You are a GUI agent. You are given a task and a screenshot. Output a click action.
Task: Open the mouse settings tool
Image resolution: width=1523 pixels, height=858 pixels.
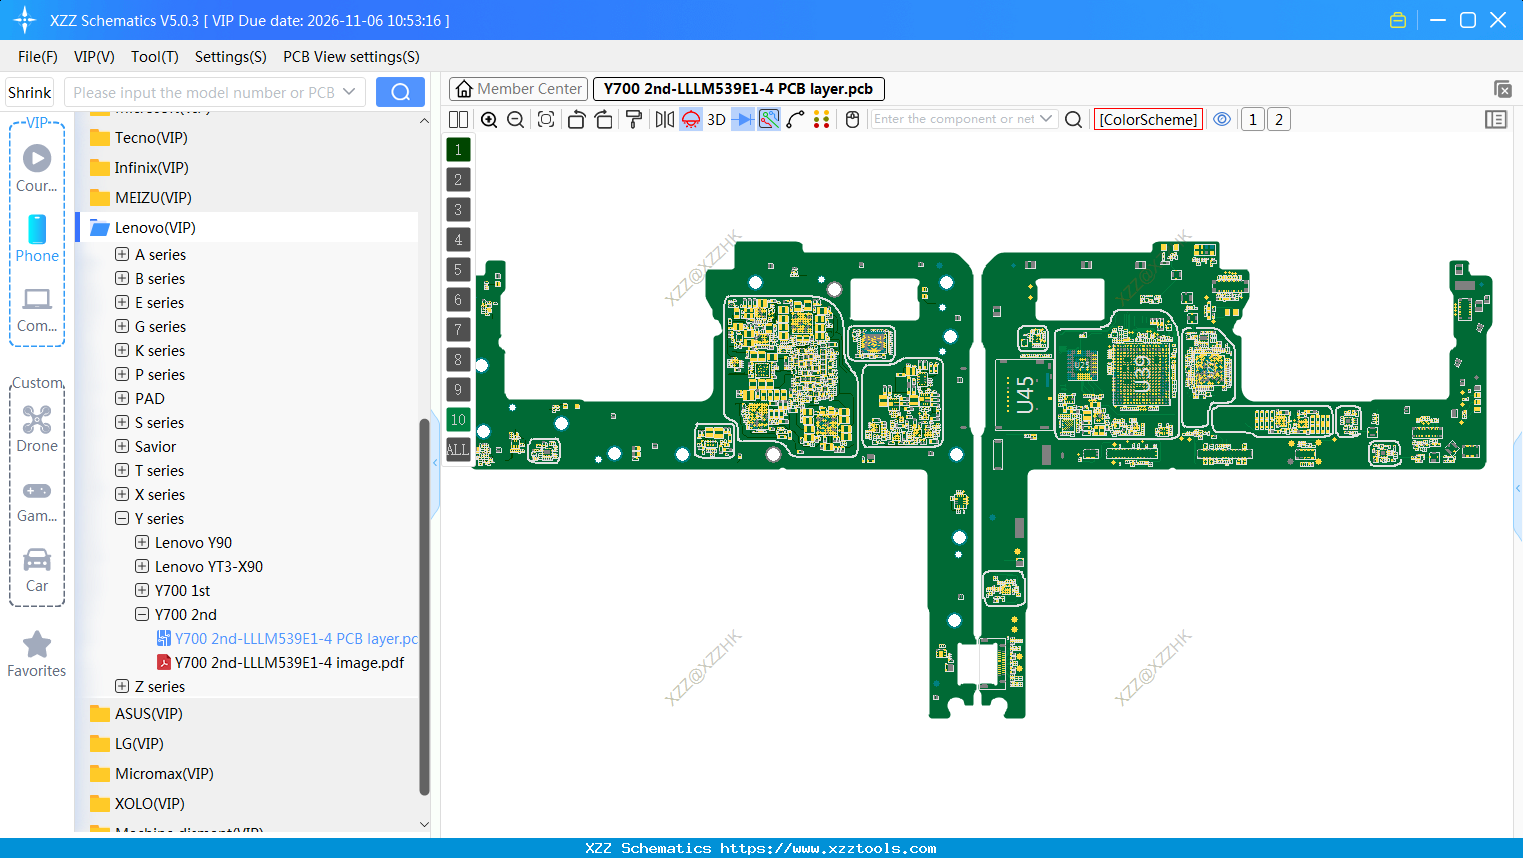851,119
